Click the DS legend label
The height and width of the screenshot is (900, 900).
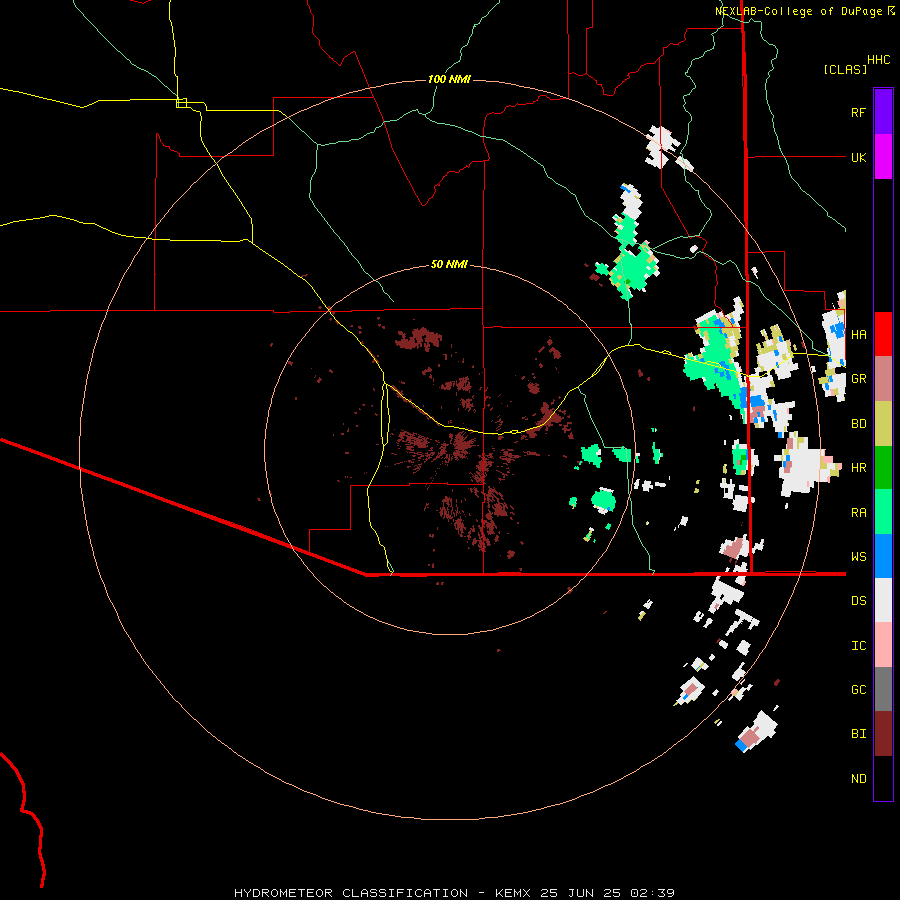[x=858, y=600]
